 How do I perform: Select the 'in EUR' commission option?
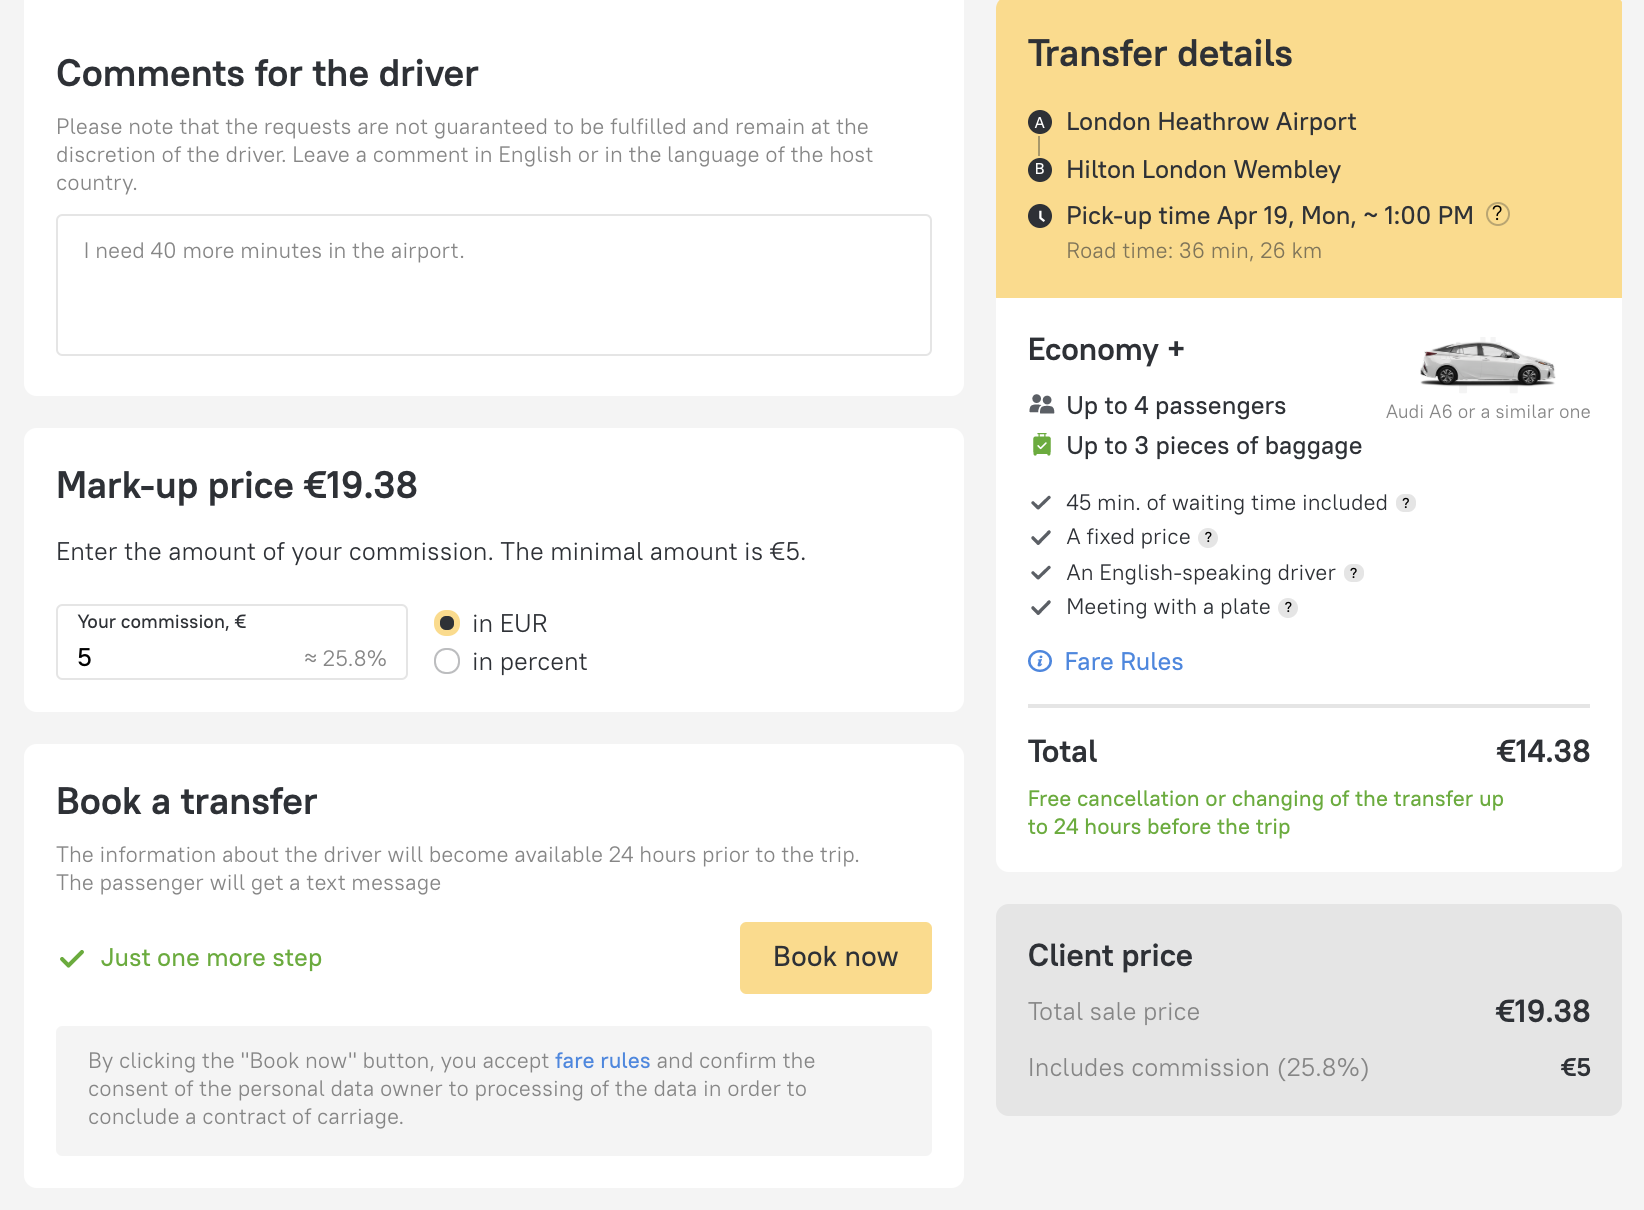447,623
